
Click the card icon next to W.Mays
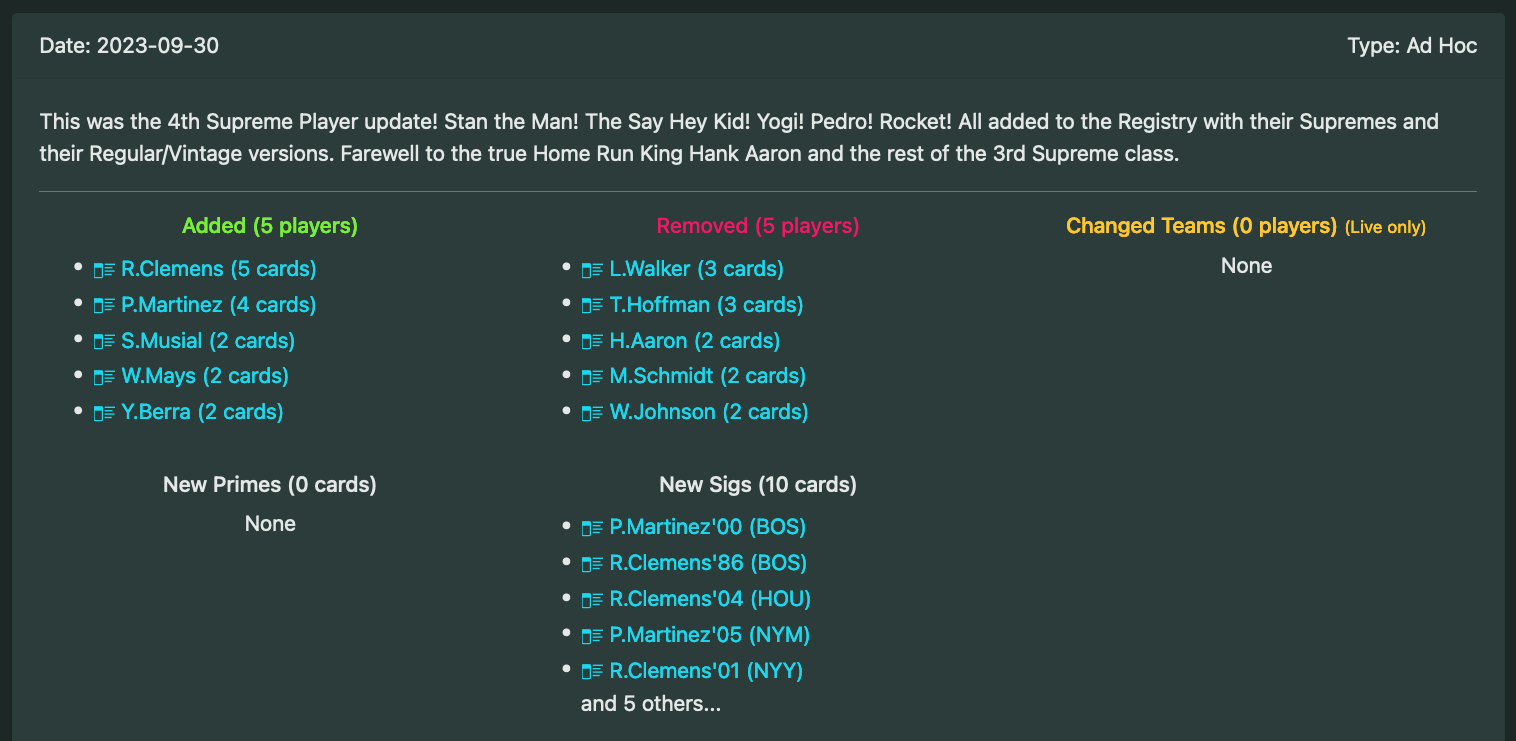[x=104, y=375]
